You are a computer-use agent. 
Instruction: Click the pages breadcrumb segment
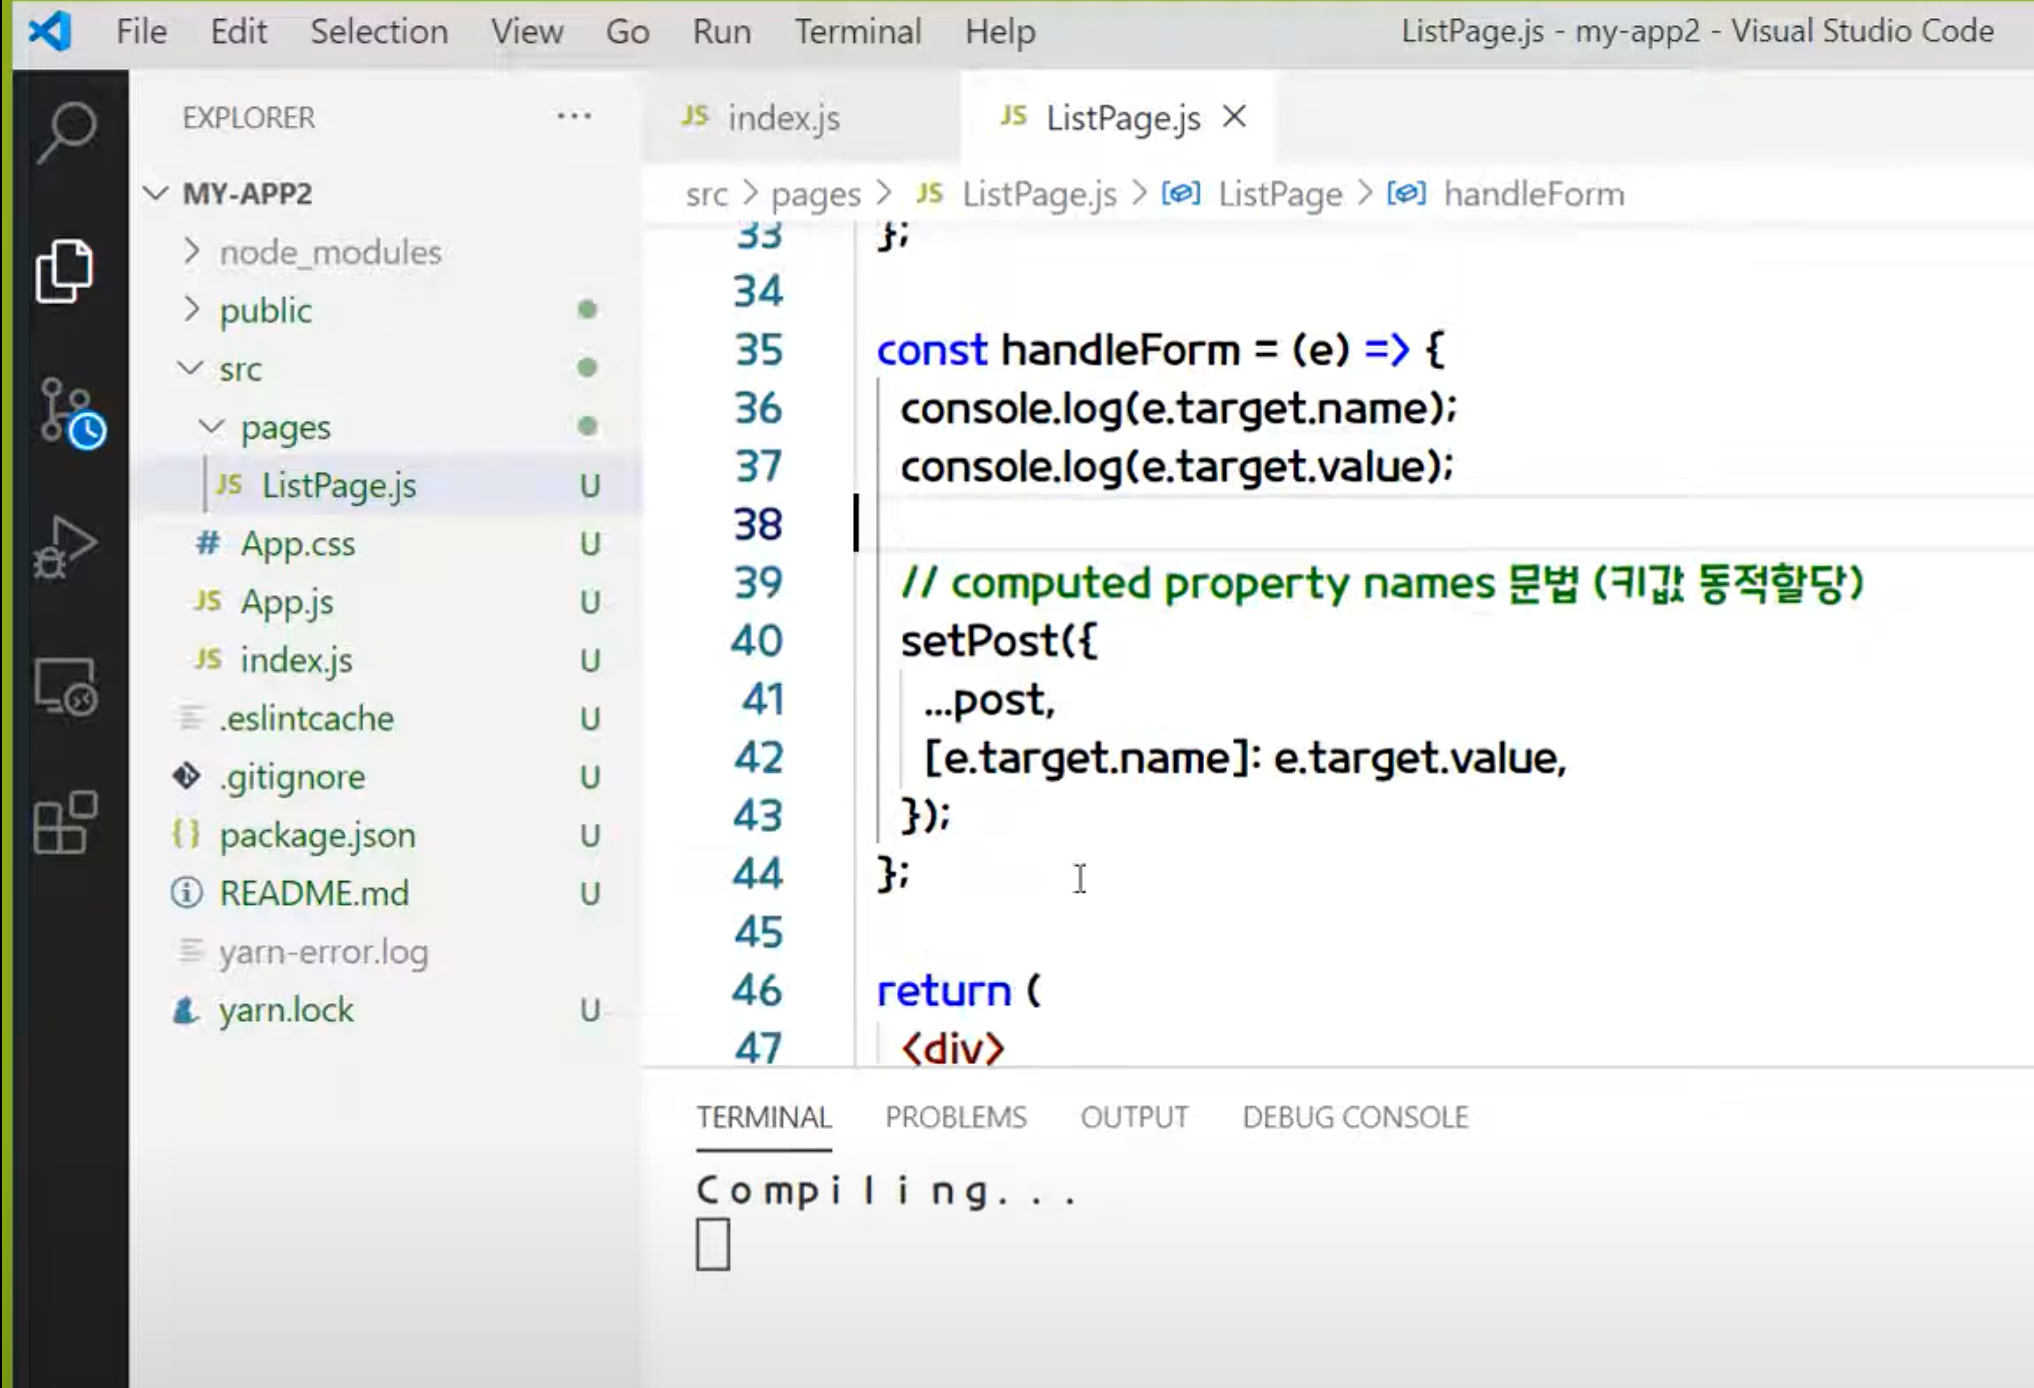click(x=816, y=194)
